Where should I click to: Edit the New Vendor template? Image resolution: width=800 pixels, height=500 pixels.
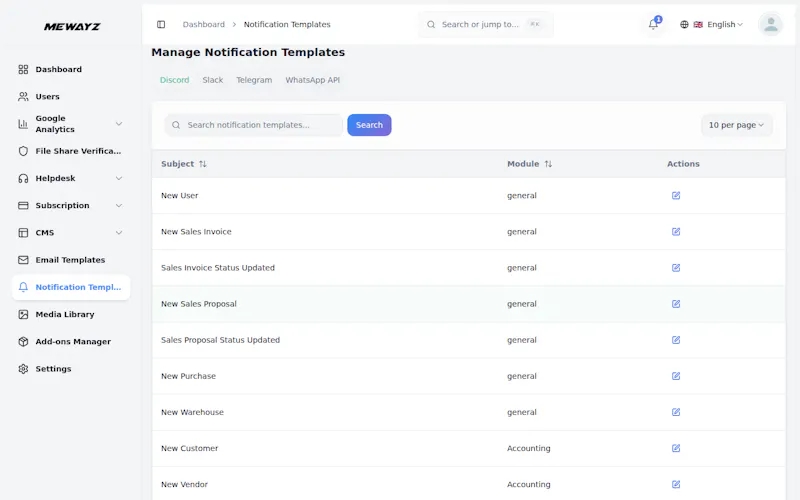click(676, 485)
